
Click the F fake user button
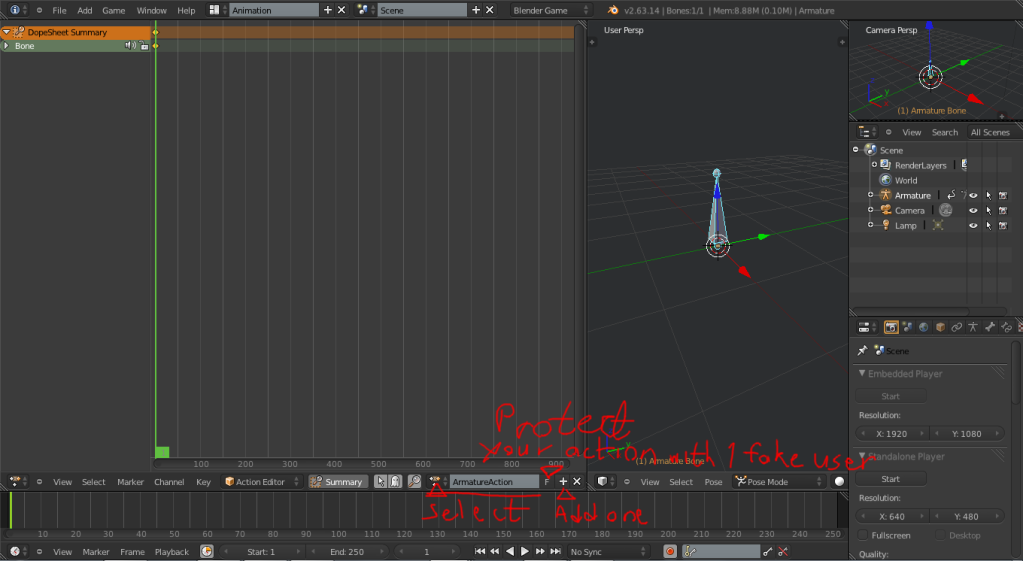[547, 481]
